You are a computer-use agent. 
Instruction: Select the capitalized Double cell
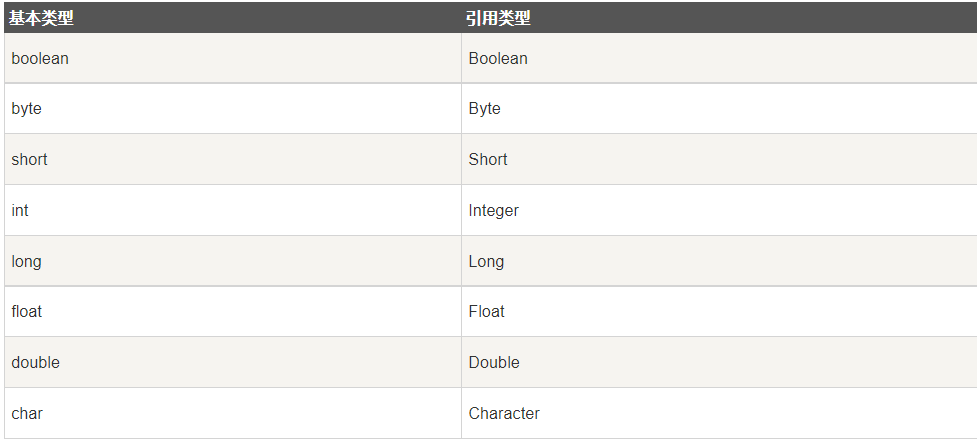(719, 363)
